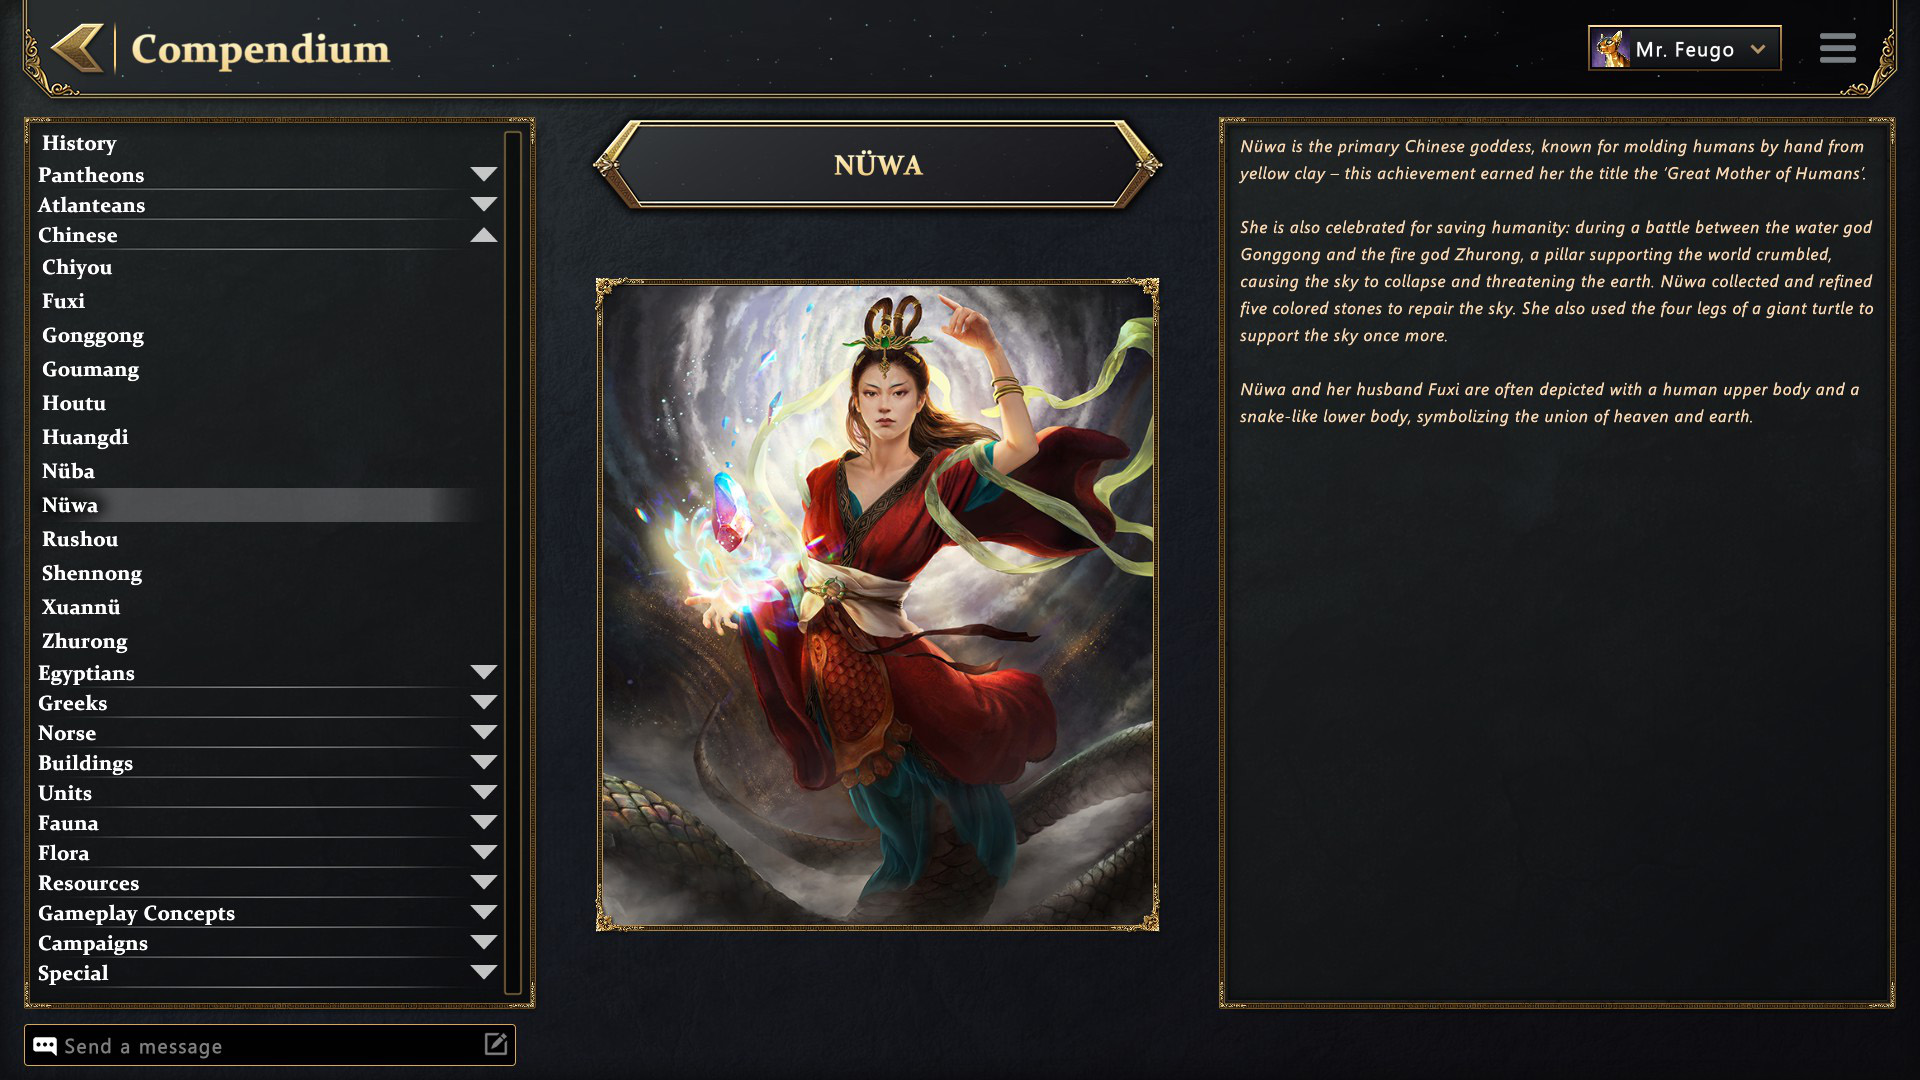
Task: Click the Mr. Feugo profile avatar
Action: coord(1611,49)
